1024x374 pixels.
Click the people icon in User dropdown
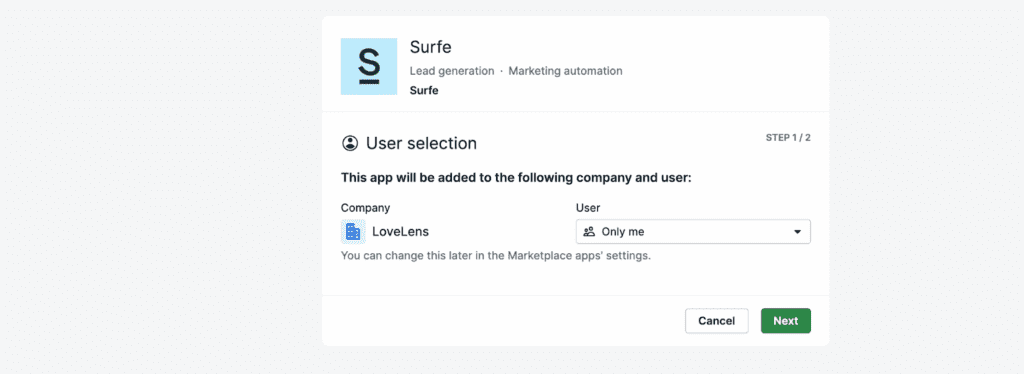pos(589,232)
